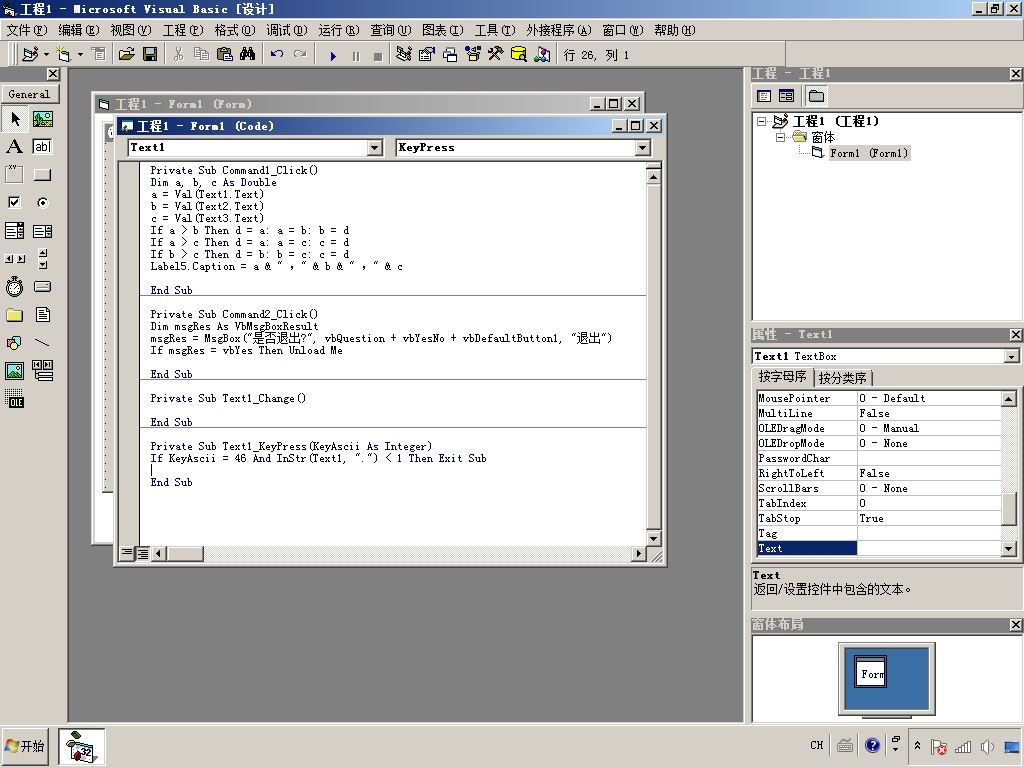
Task: Save the project with the floppy disk icon
Action: click(150, 55)
